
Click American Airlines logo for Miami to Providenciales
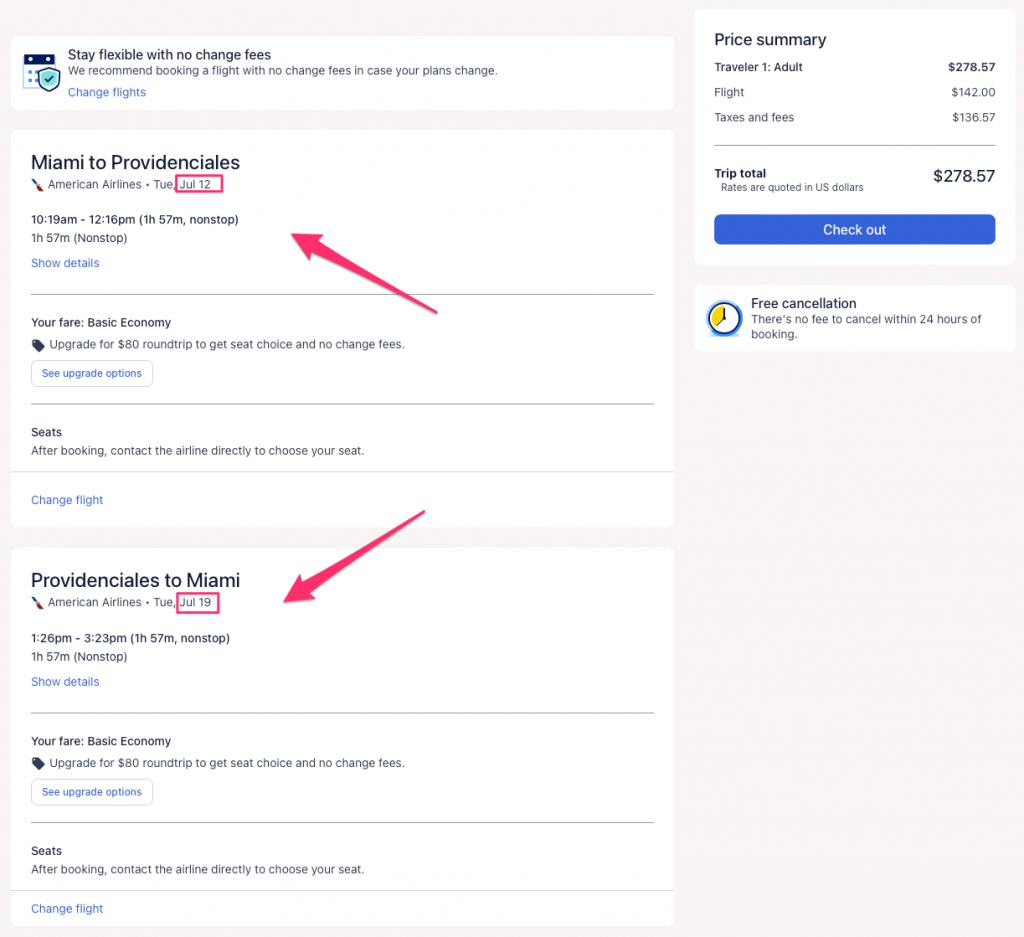(x=38, y=185)
